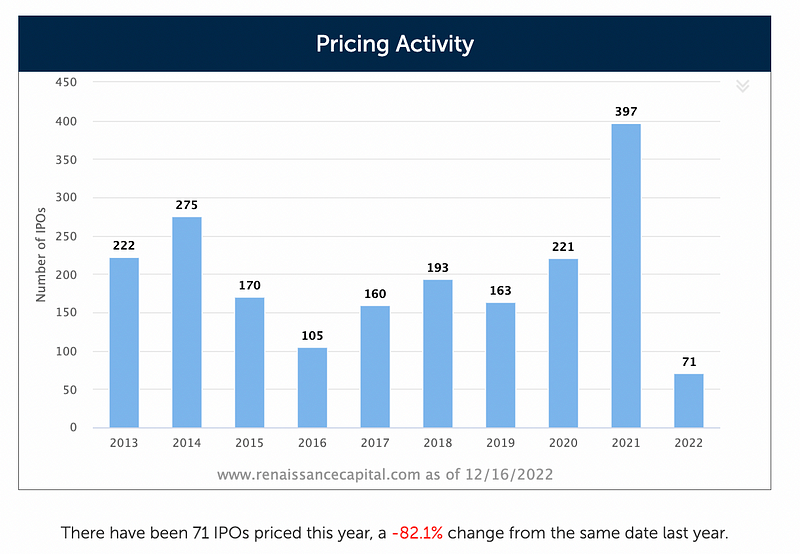Select the 2016 bar labeled 105
This screenshot has height=554, width=800.
[x=312, y=387]
